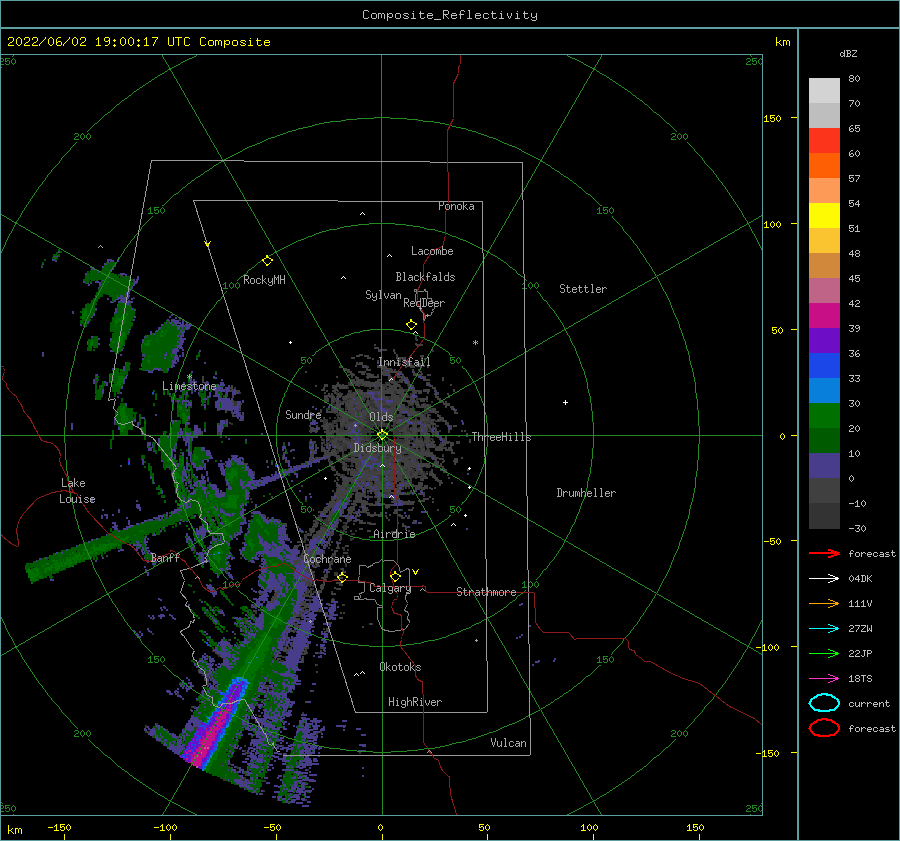Click the HighRiver city label
Screen dimensions: 900x841
point(415,702)
